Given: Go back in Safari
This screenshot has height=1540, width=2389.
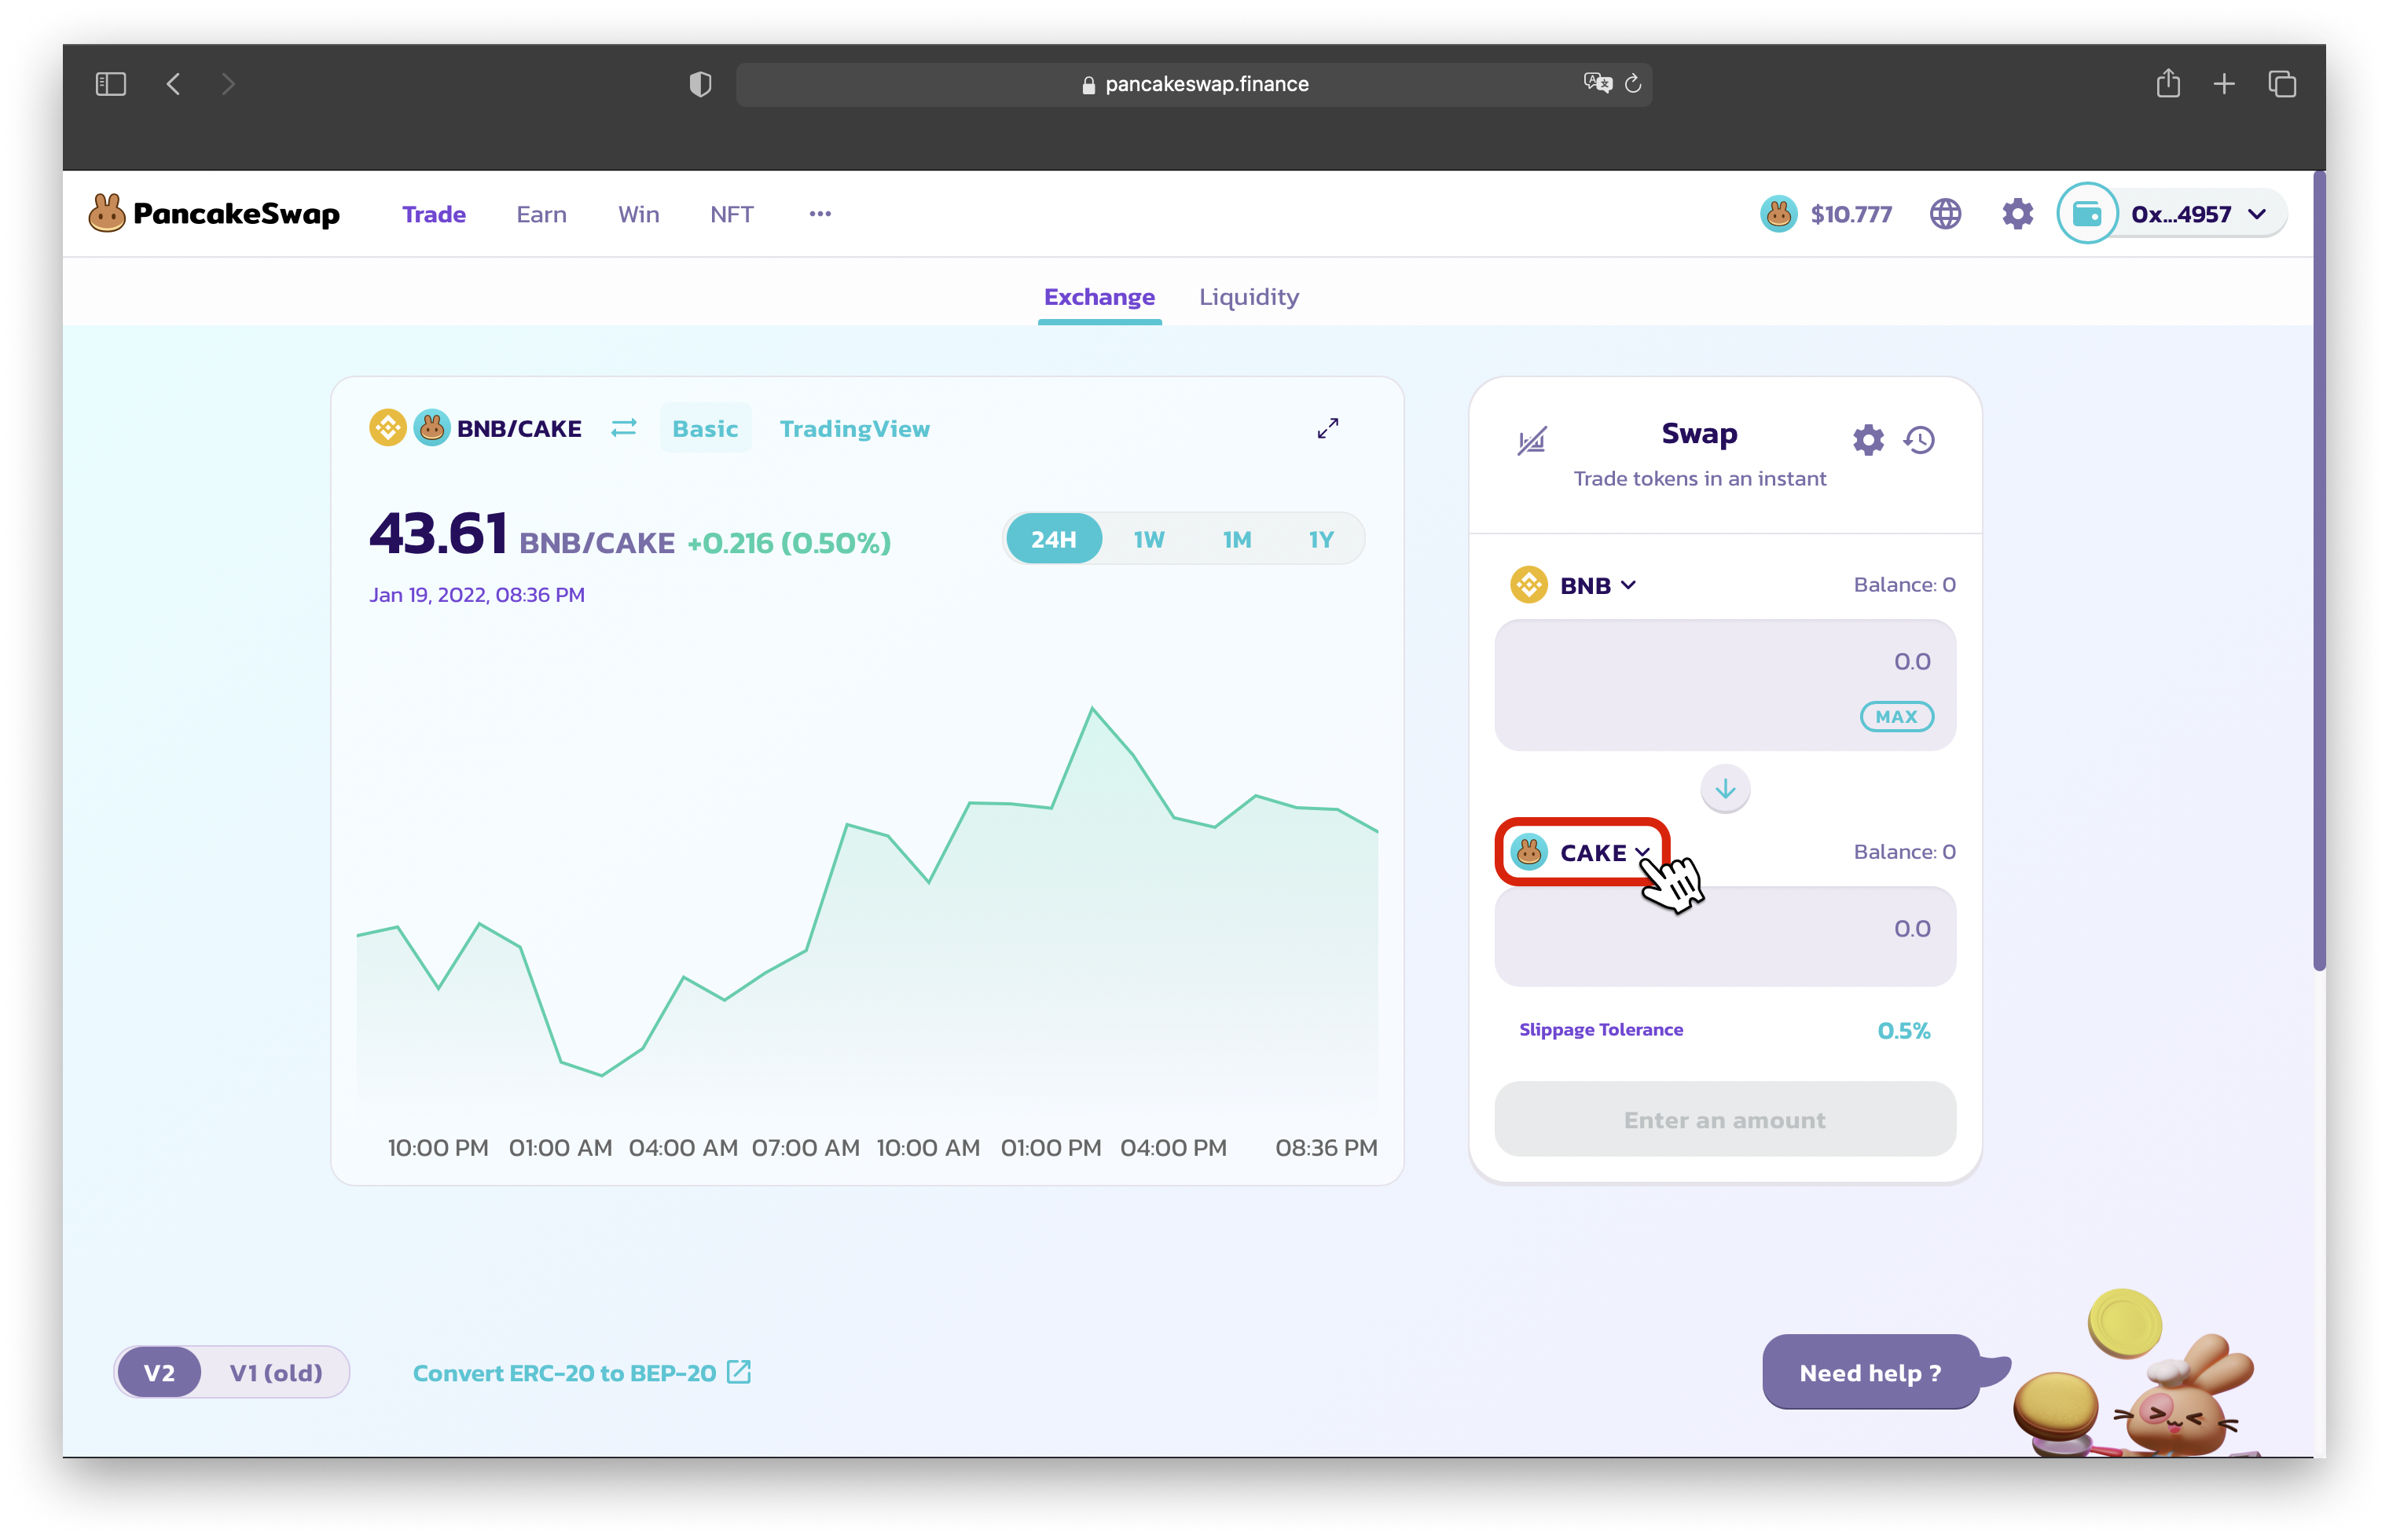Looking at the screenshot, I should click(x=174, y=84).
